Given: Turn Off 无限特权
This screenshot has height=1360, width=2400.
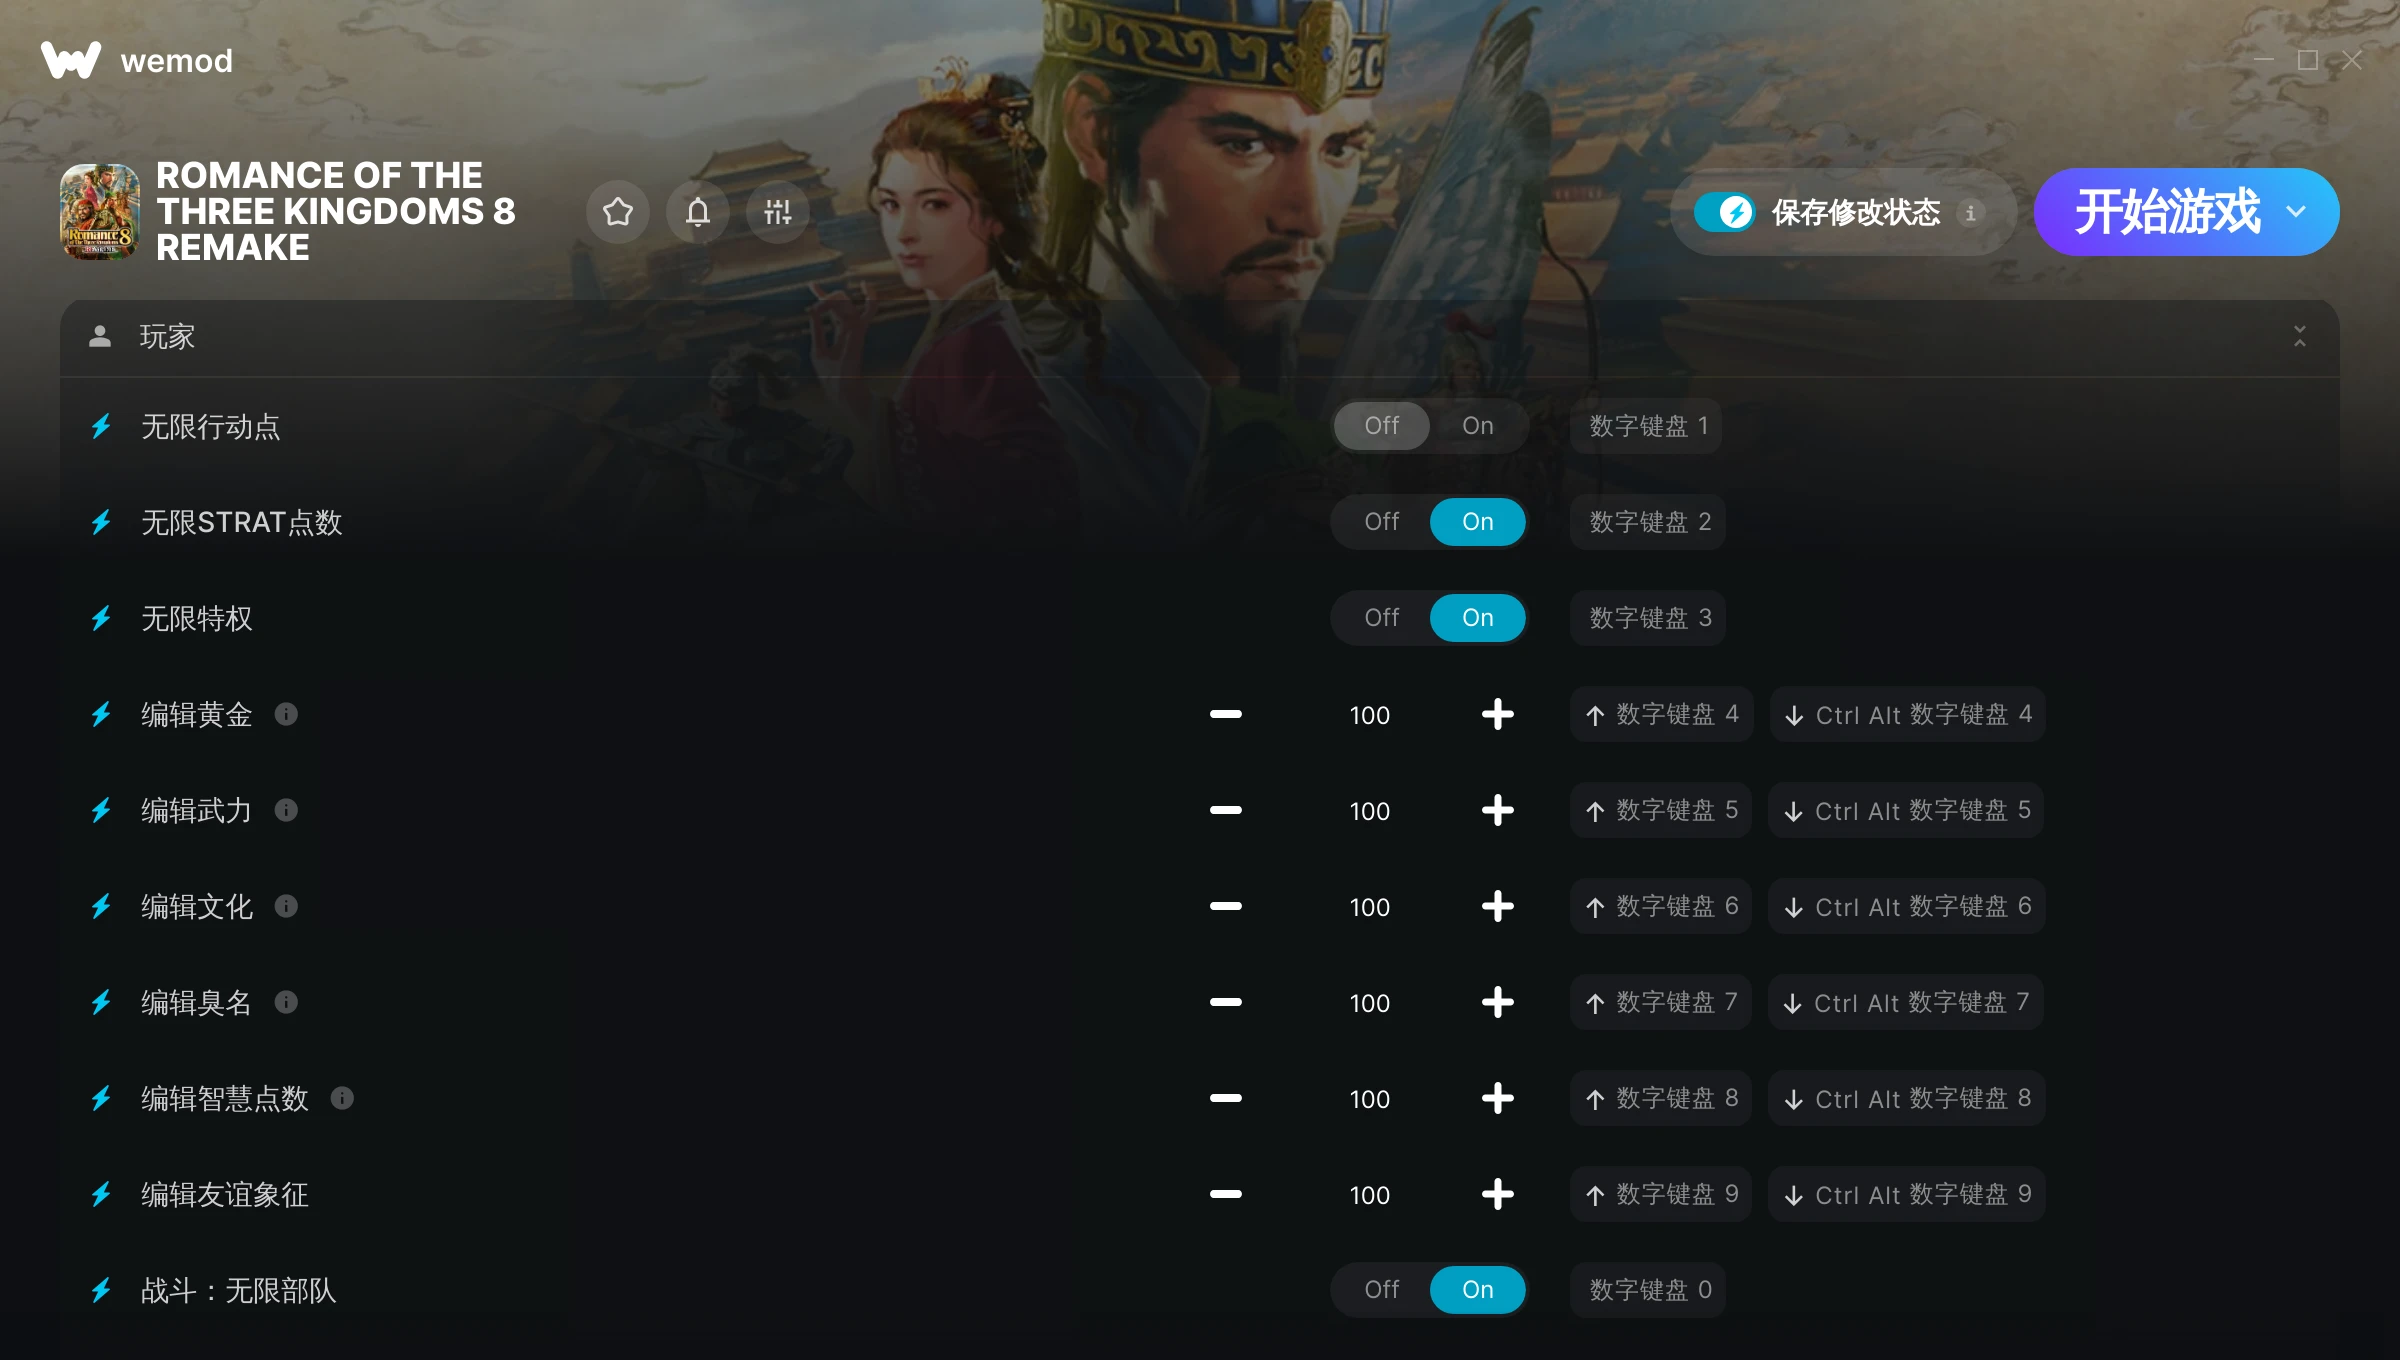Looking at the screenshot, I should pyautogui.click(x=1381, y=618).
